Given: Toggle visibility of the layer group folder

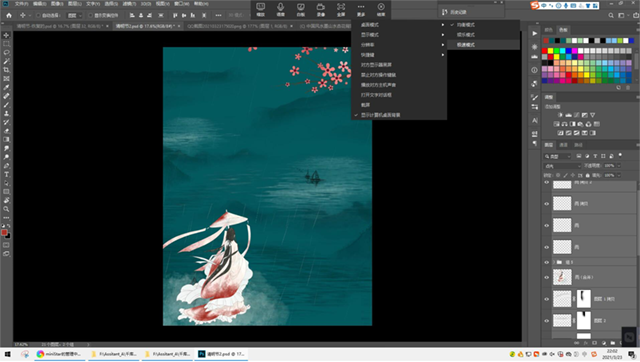Looking at the screenshot, I should pos(547,262).
